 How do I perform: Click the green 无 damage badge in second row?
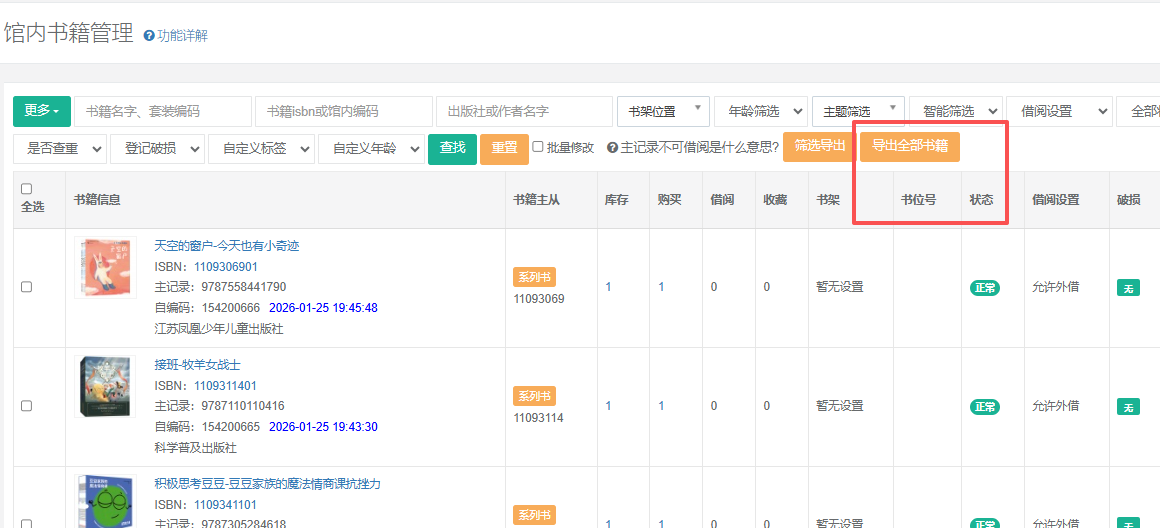1127,407
